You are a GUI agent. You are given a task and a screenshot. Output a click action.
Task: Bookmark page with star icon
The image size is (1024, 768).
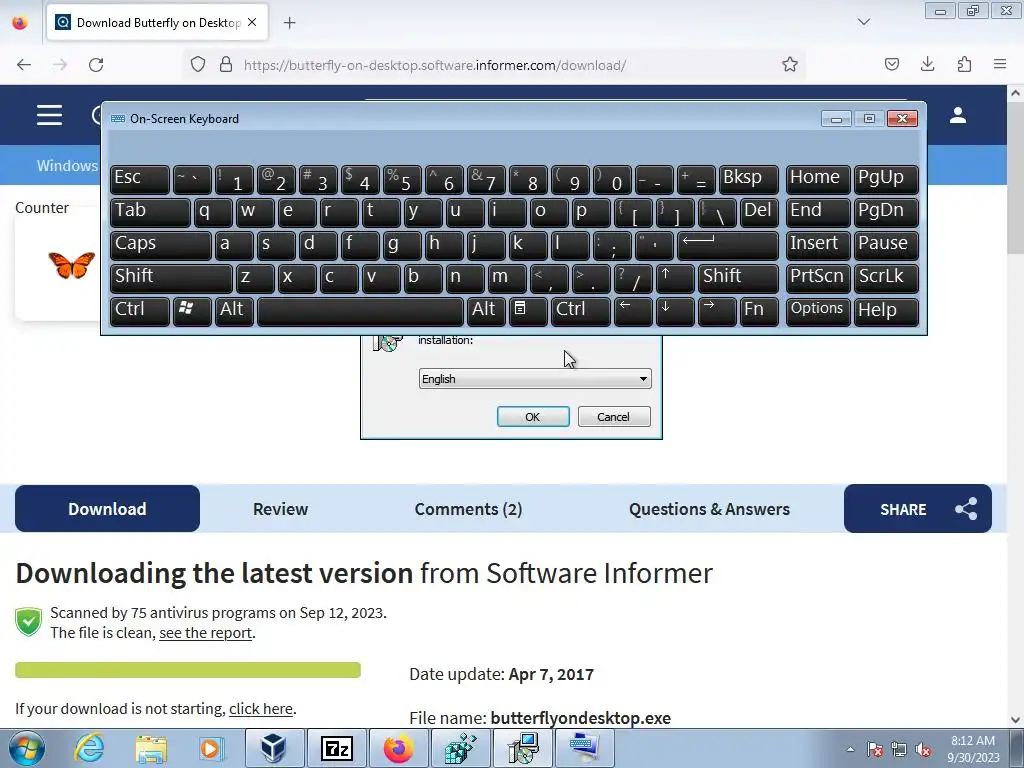tap(790, 64)
